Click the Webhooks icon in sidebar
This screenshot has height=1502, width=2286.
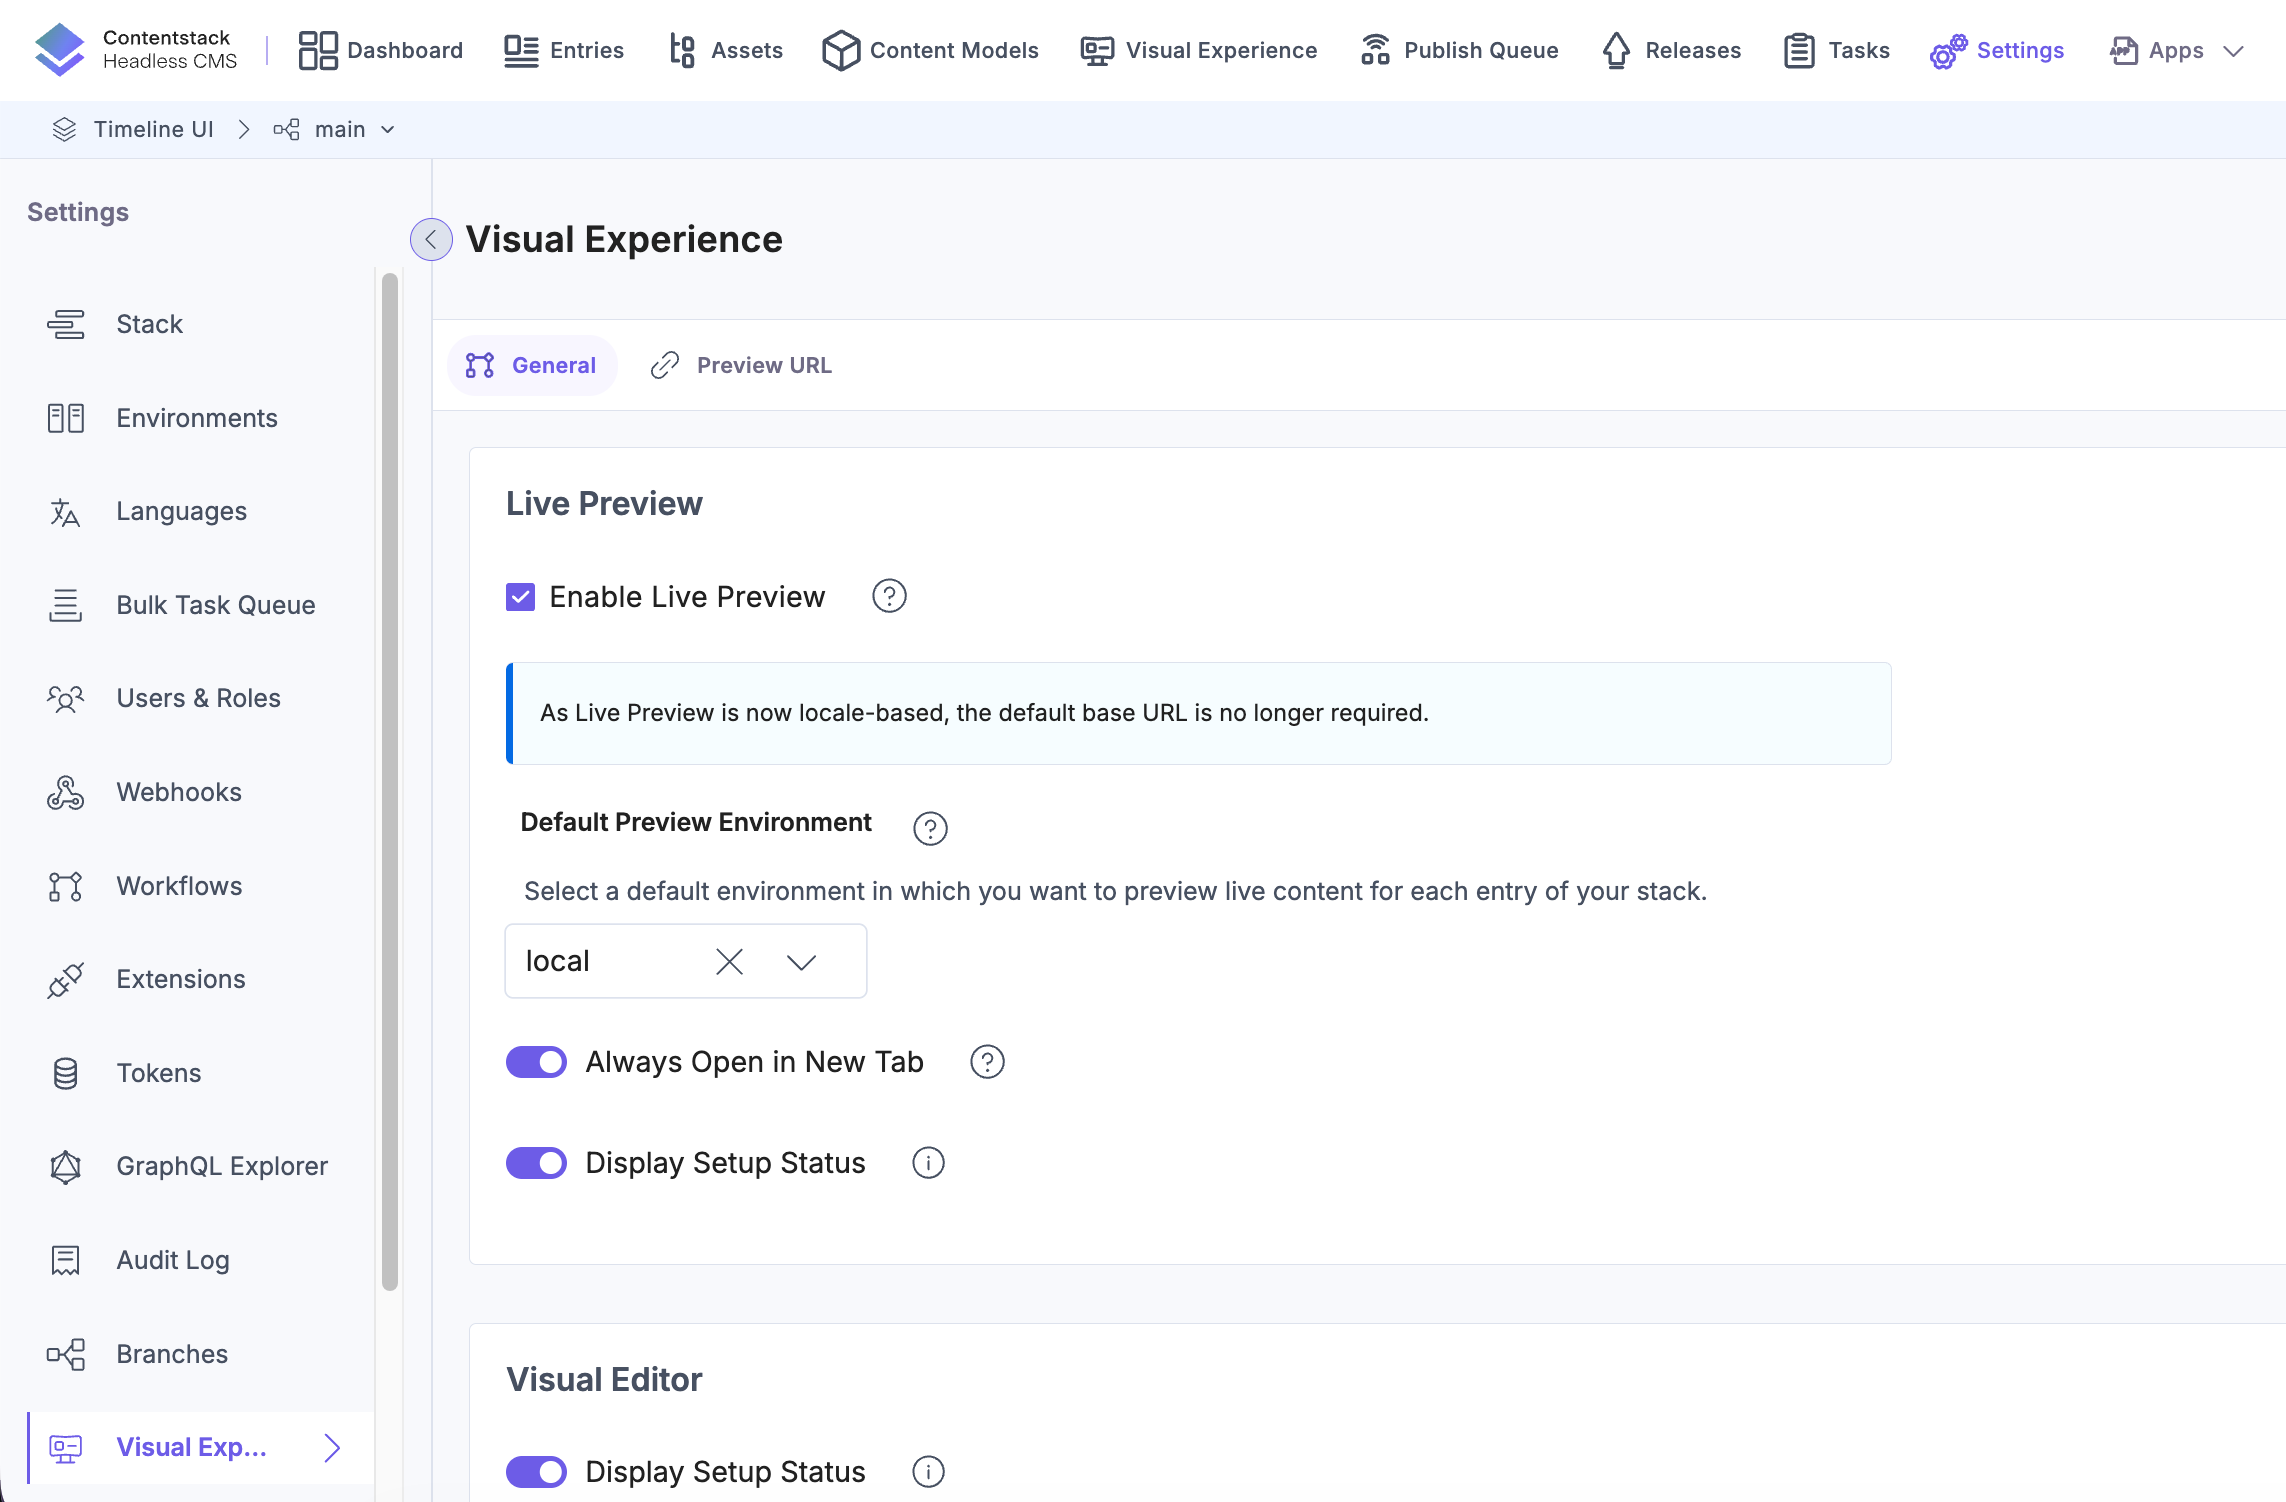coord(65,793)
